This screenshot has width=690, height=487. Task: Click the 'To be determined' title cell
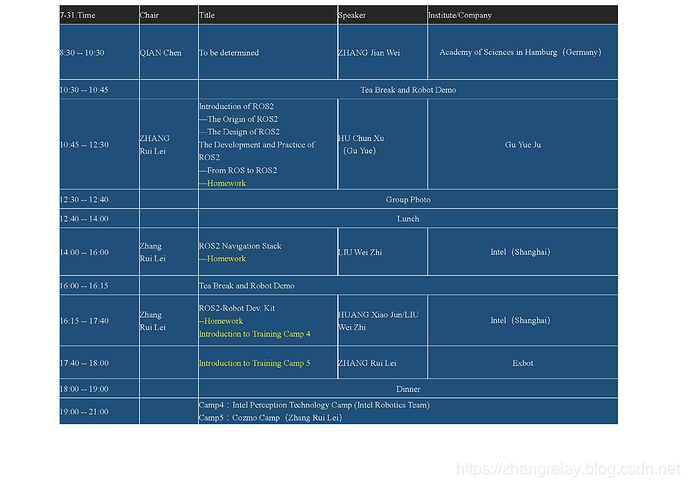268,52
